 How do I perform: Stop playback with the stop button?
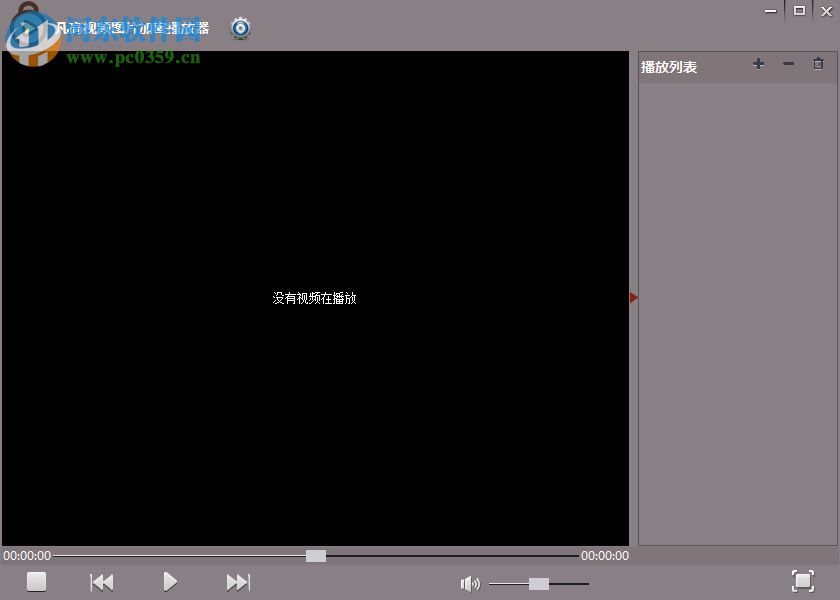point(36,581)
